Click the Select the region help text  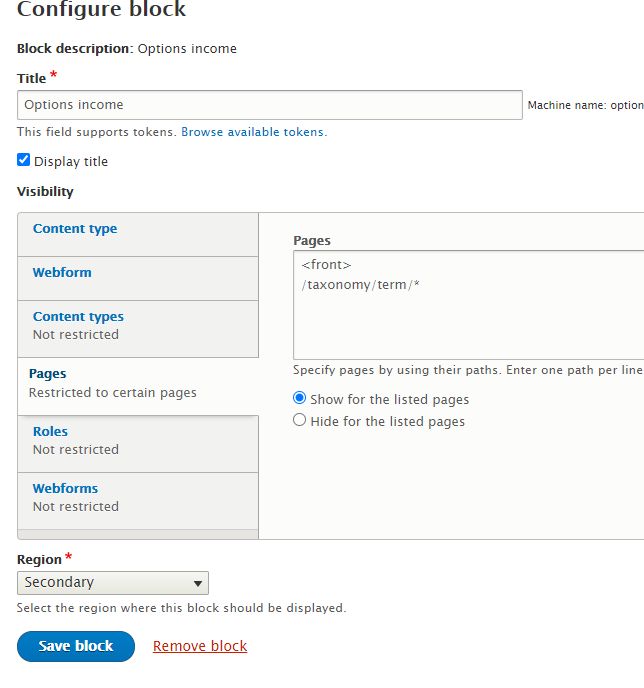[x=182, y=608]
